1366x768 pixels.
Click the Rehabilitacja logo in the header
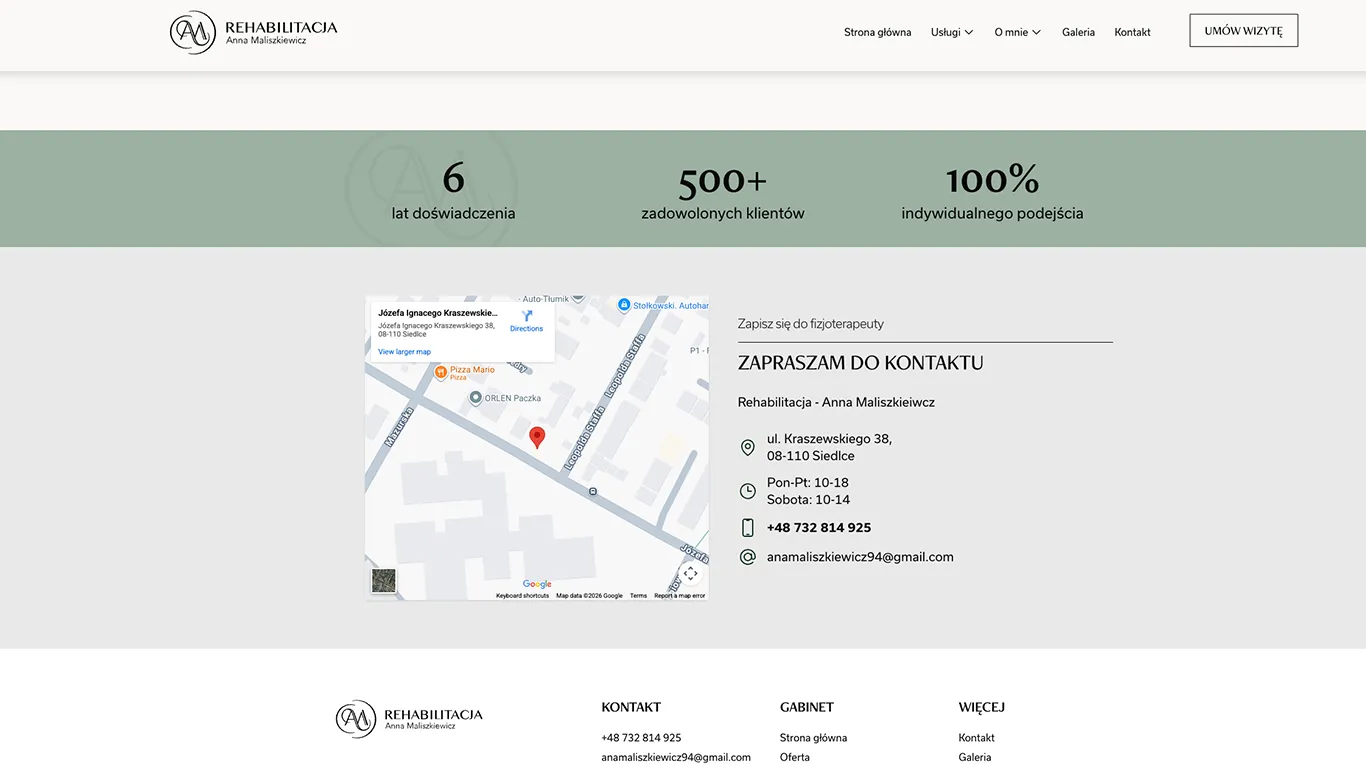tap(253, 32)
